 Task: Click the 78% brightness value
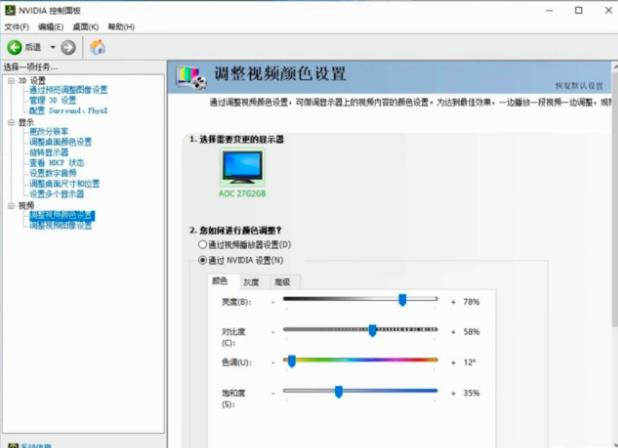(471, 302)
